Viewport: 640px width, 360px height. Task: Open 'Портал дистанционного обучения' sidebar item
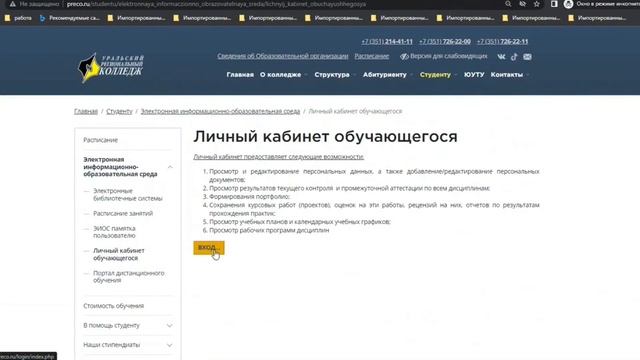coord(129,277)
